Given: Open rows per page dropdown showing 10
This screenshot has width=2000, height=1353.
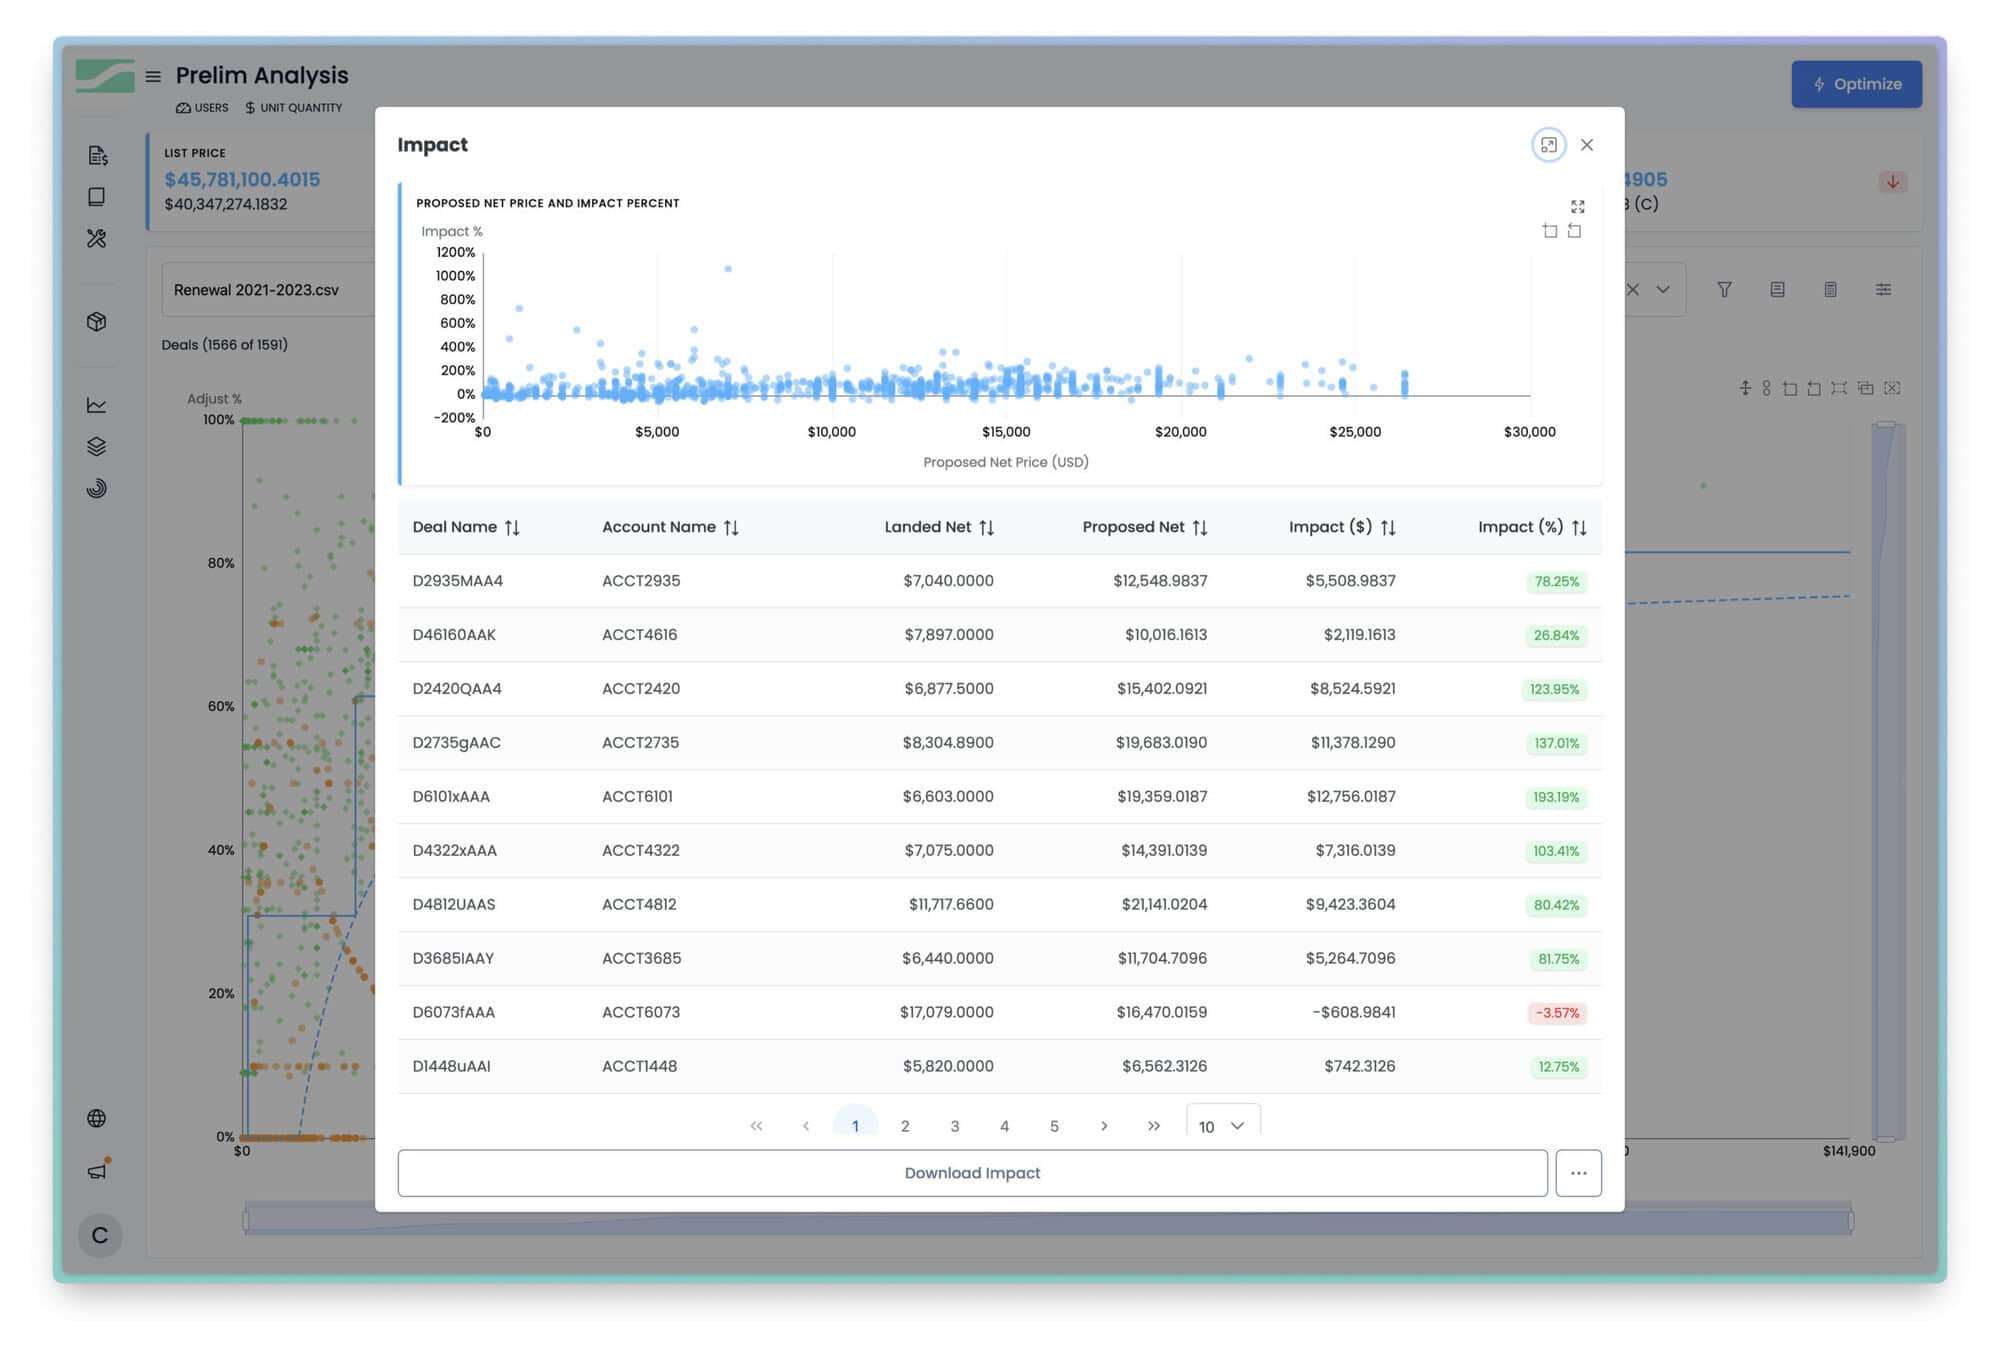Looking at the screenshot, I should (1223, 1123).
